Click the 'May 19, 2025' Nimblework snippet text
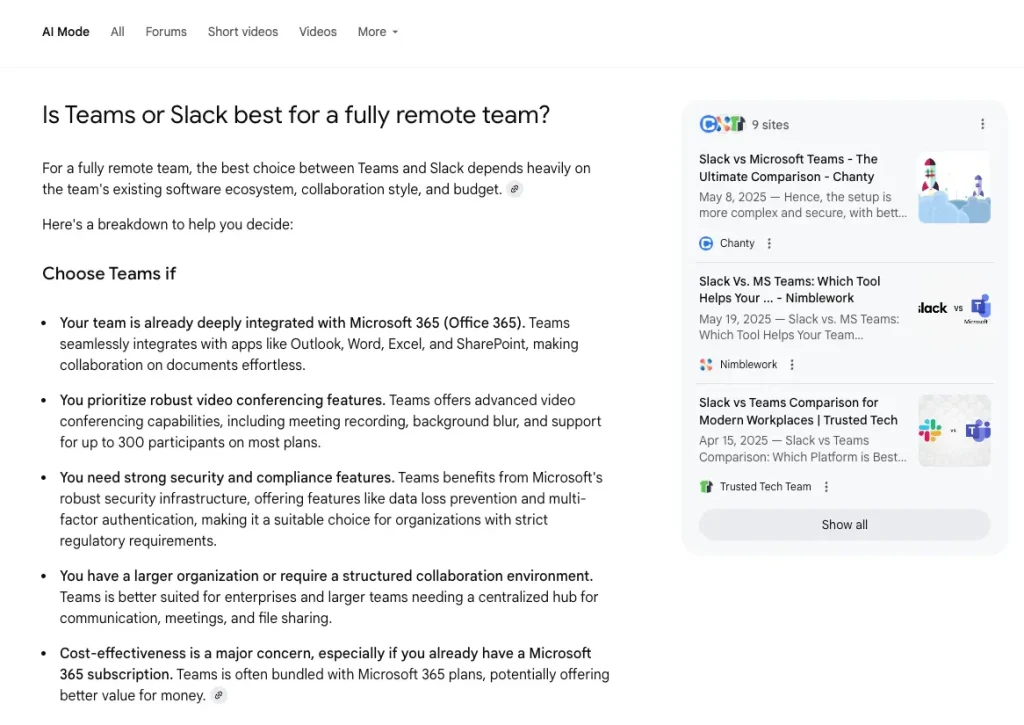1024x725 pixels. coord(799,327)
